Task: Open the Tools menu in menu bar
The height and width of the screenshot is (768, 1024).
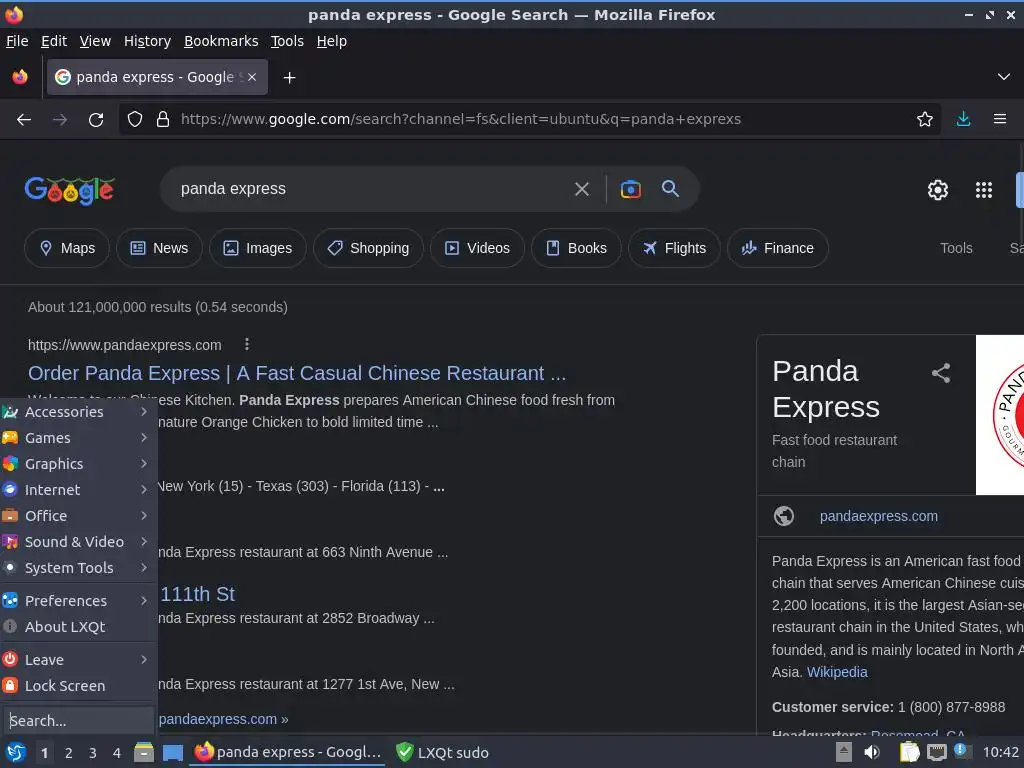Action: [287, 41]
